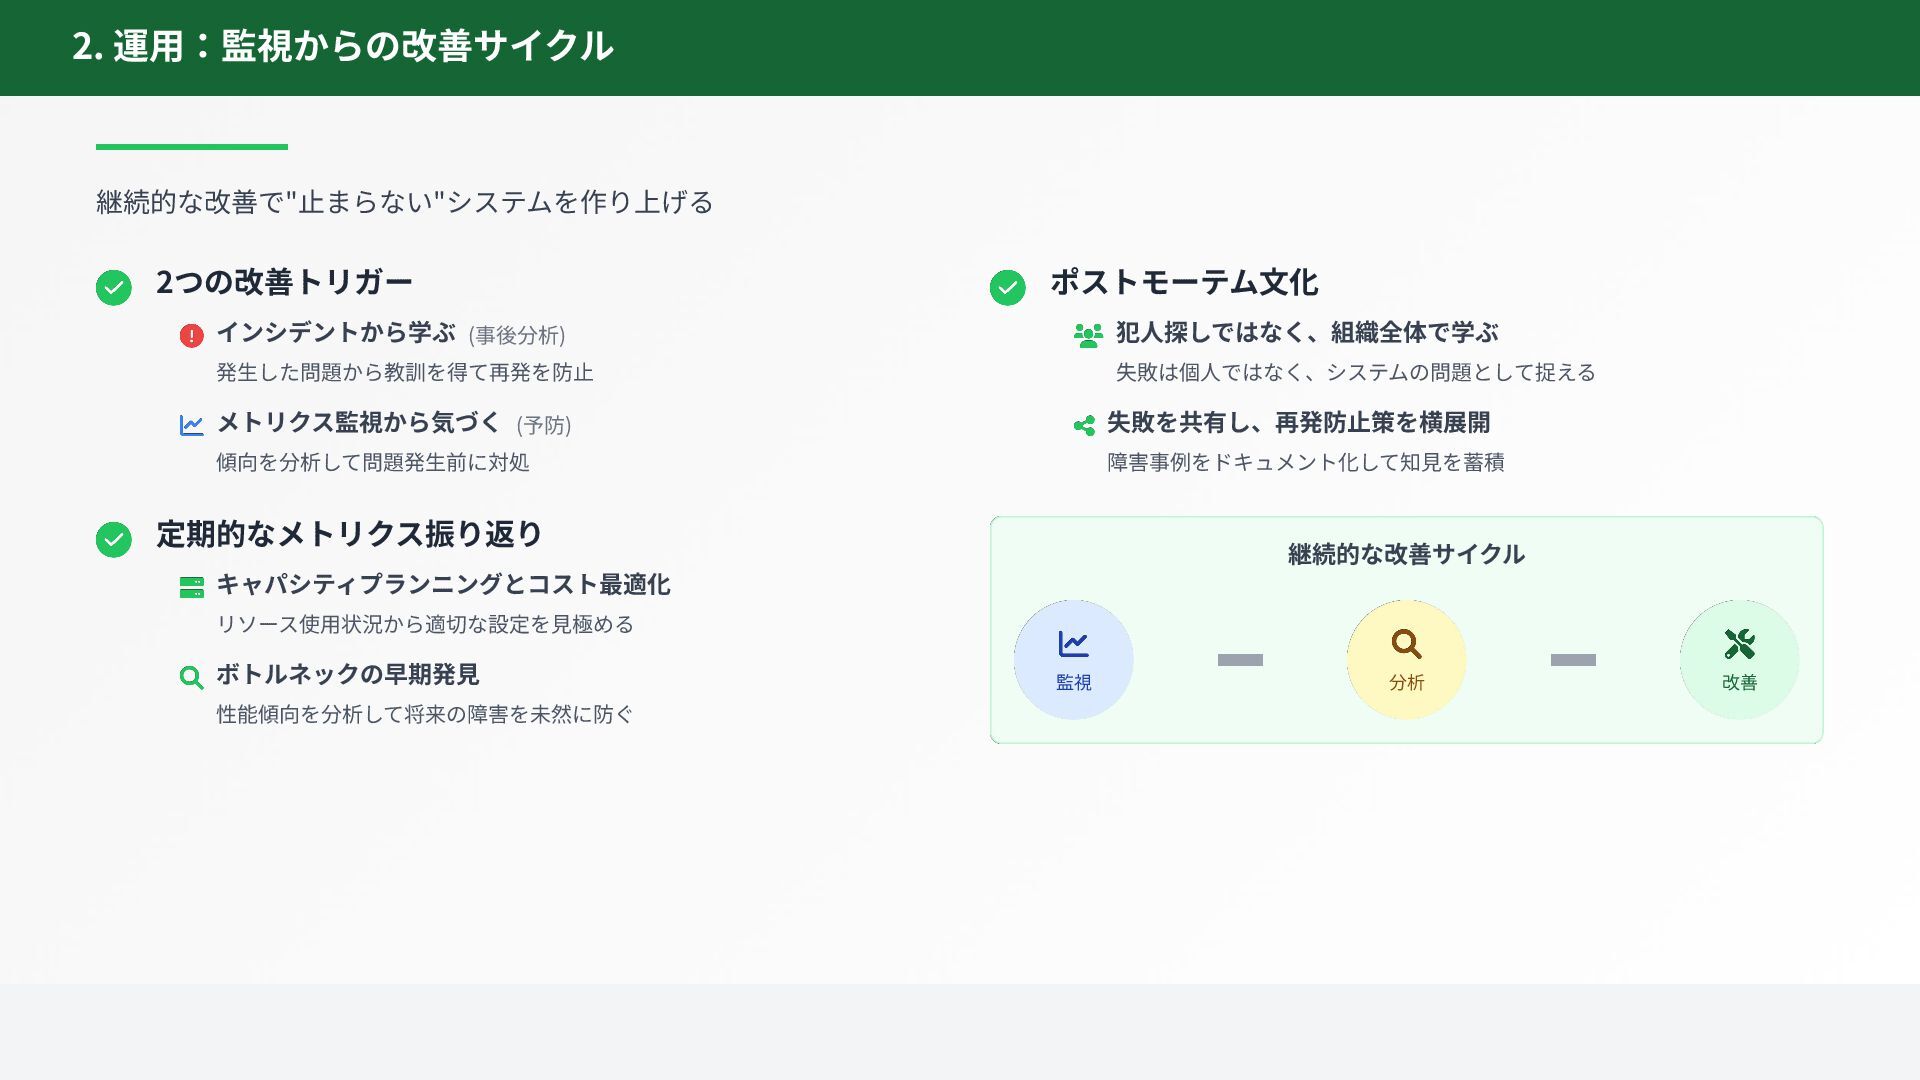Click the green server capacity icon
Viewport: 1920px width, 1080px height.
[x=191, y=587]
